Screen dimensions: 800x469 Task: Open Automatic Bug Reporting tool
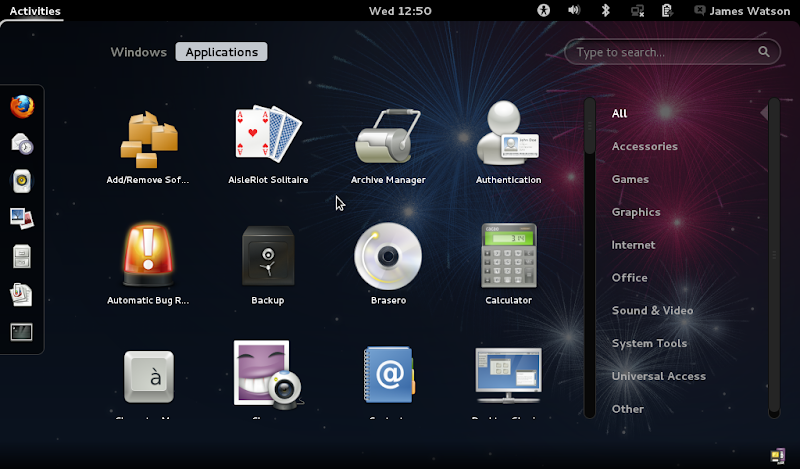tap(148, 254)
